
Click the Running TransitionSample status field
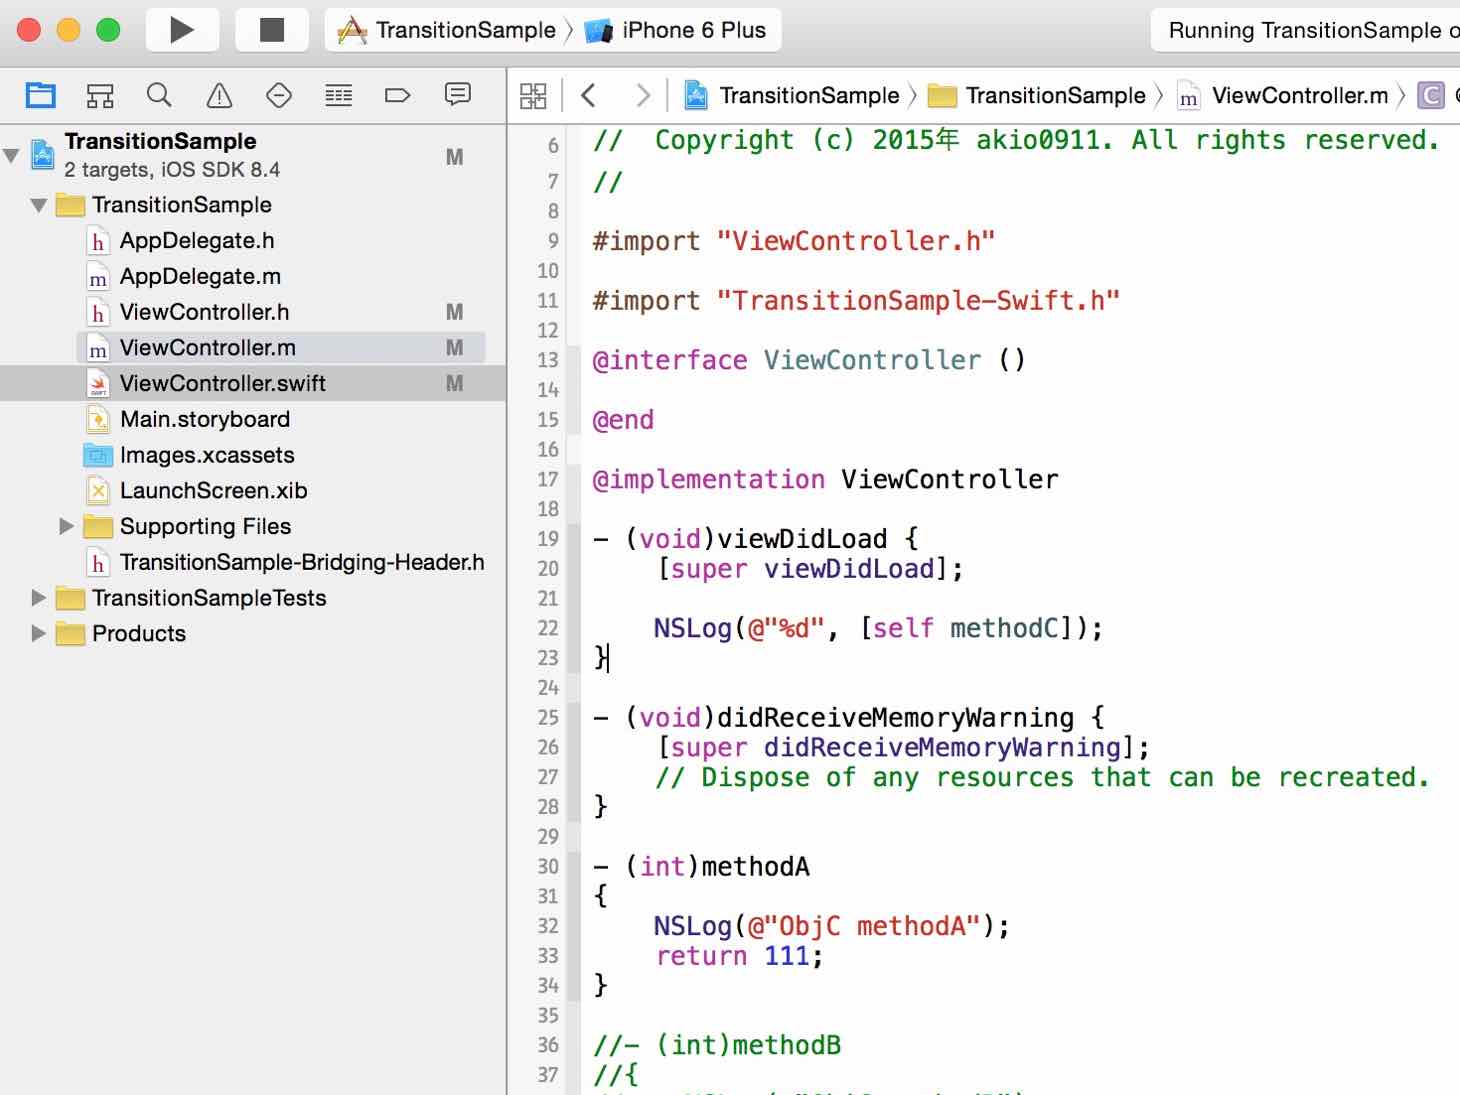pos(1305,31)
